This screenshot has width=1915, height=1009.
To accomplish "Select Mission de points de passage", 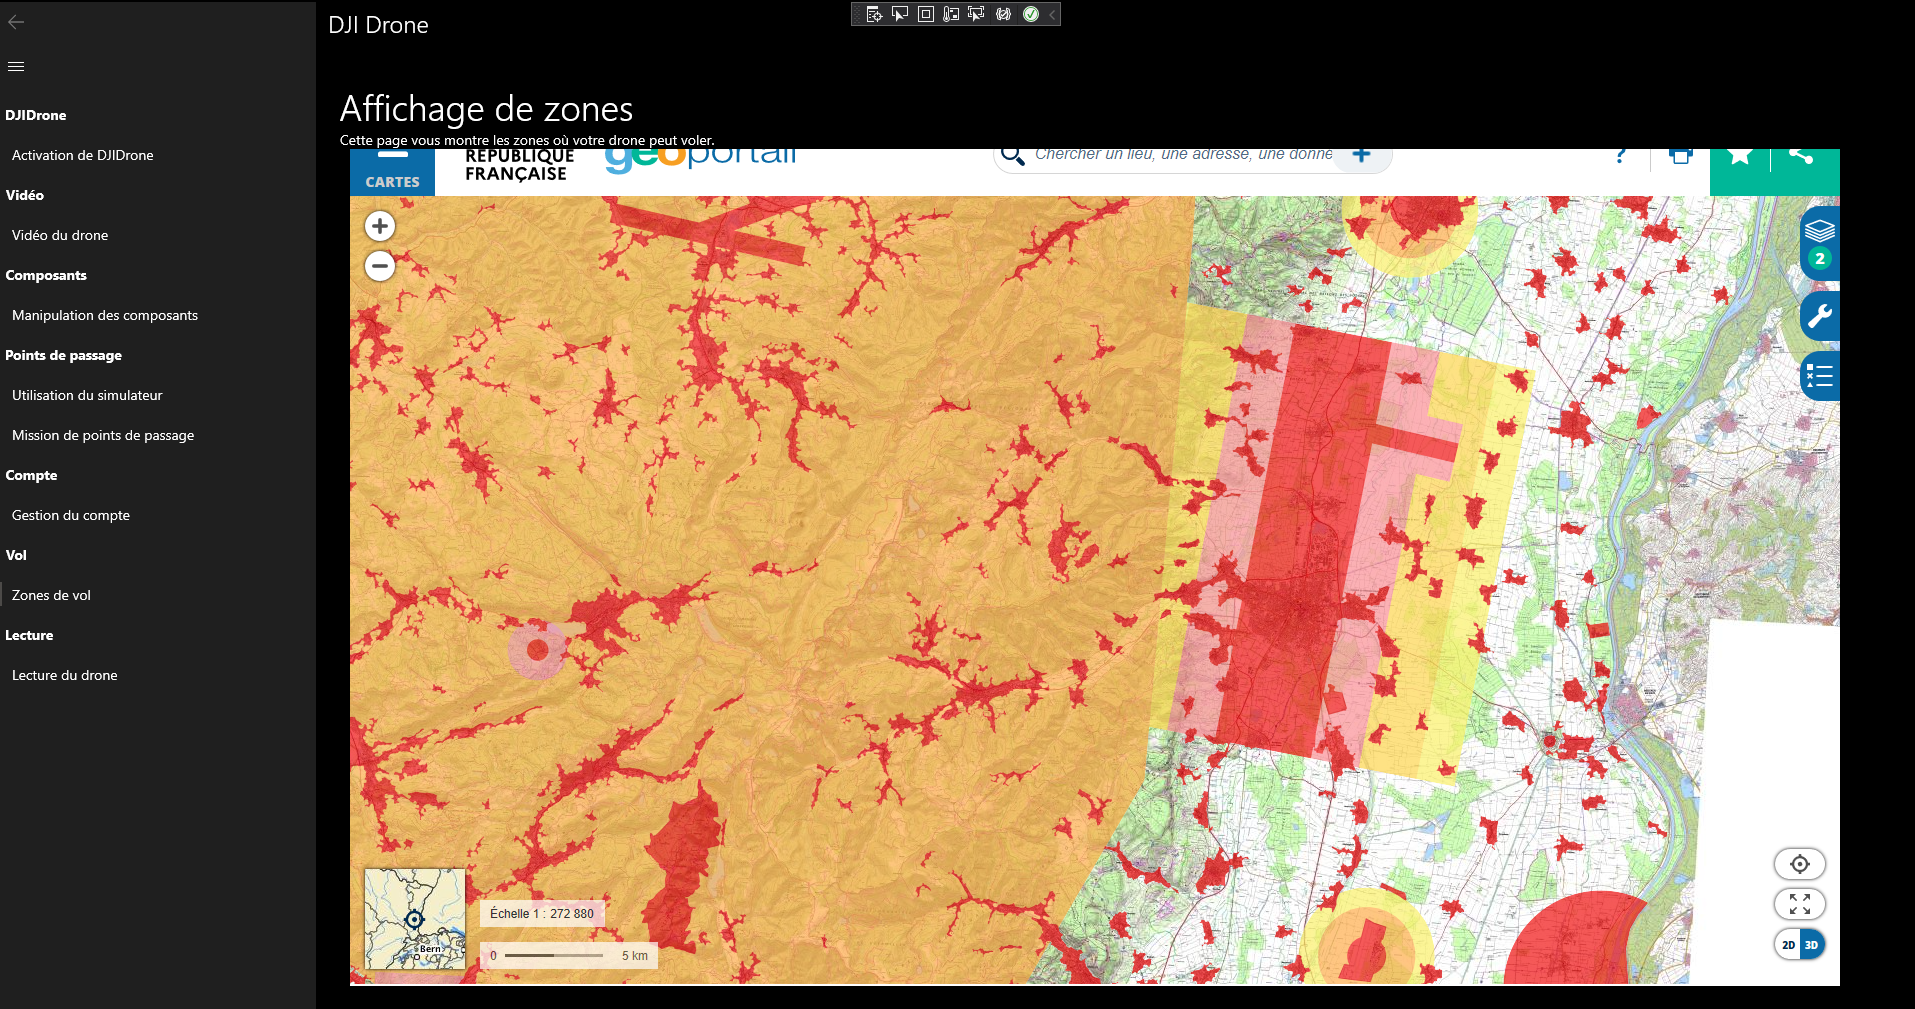I will coord(103,435).
